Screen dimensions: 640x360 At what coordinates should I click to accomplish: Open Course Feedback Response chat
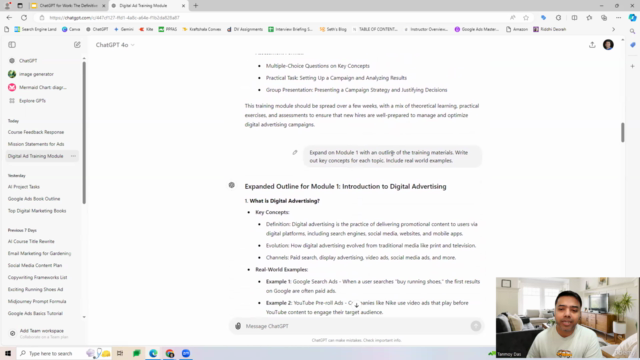[36, 132]
